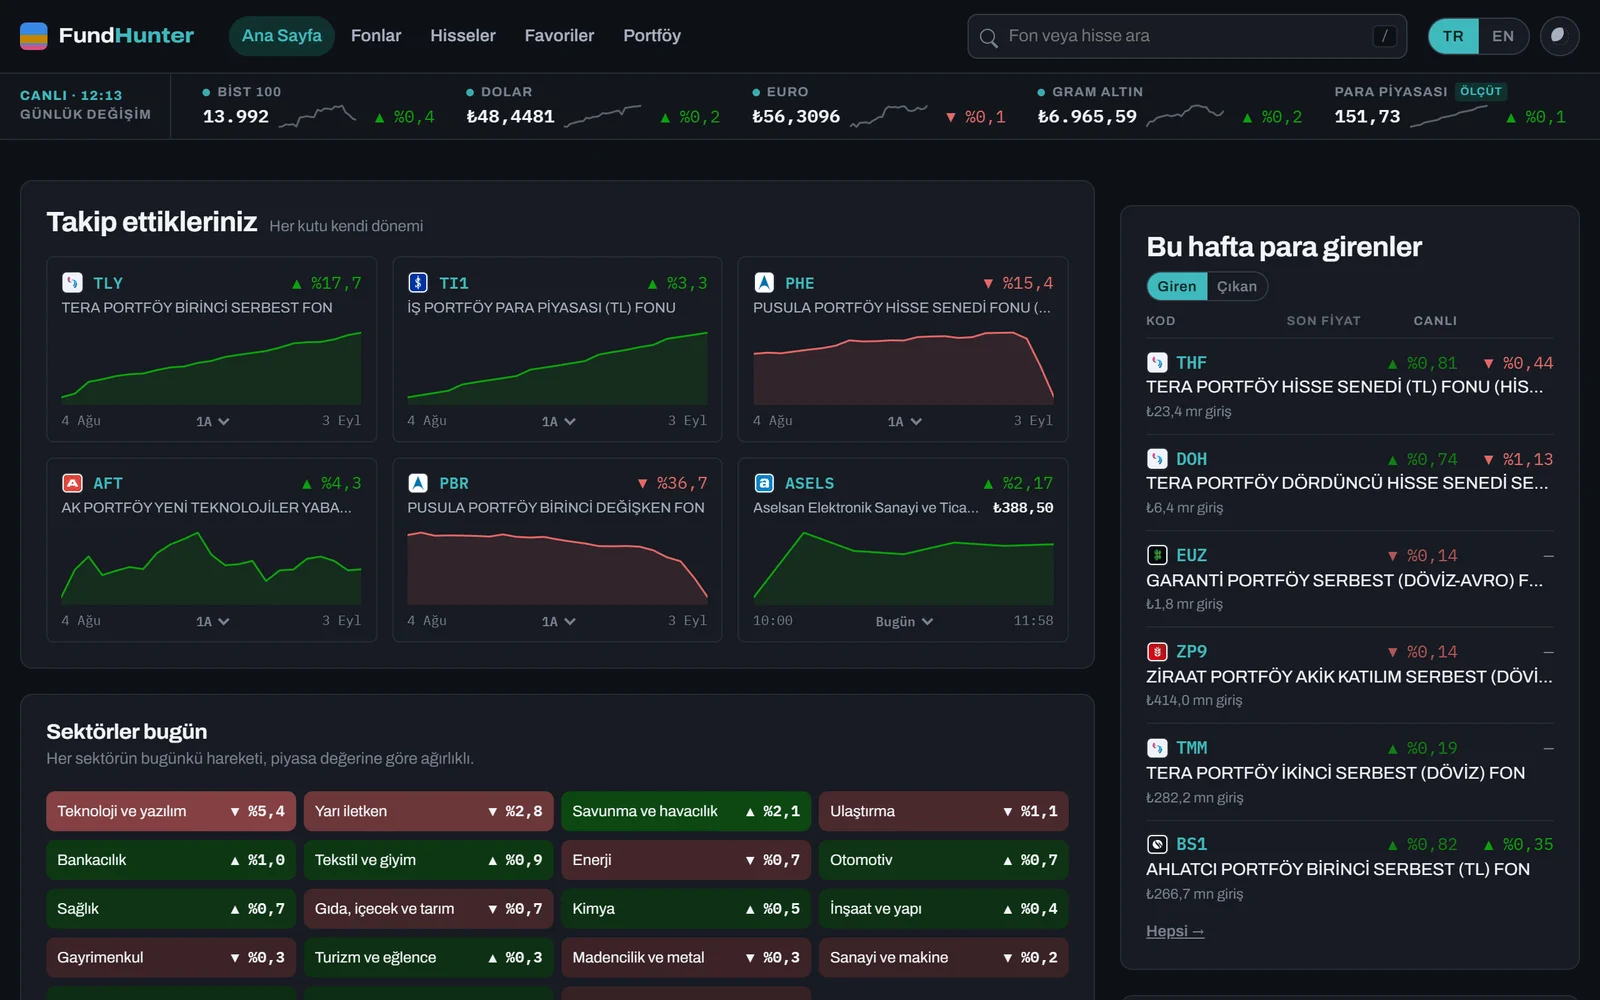Open the TLY period dropdown 1A
The height and width of the screenshot is (1000, 1600).
[212, 422]
